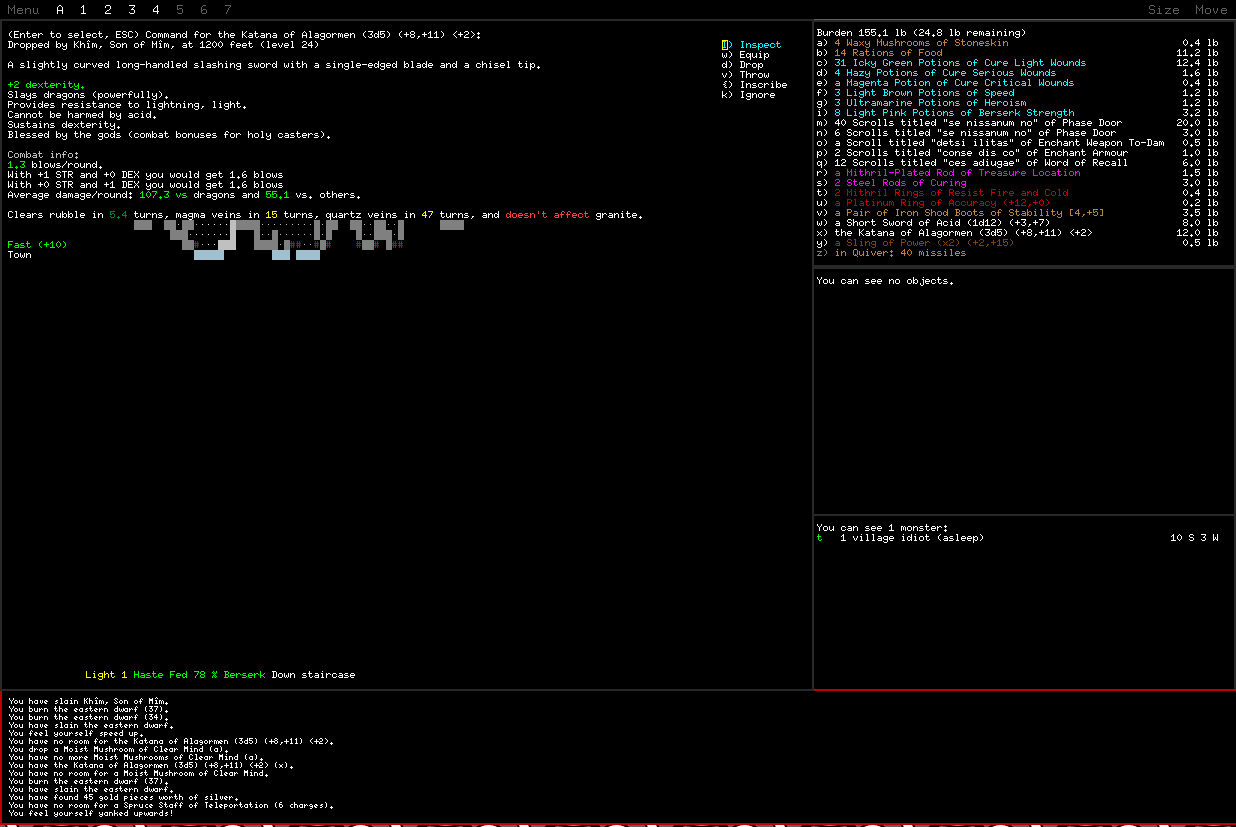The width and height of the screenshot is (1236, 827).
Task: Click 'You can see 1 monster' heading
Action: (882, 528)
